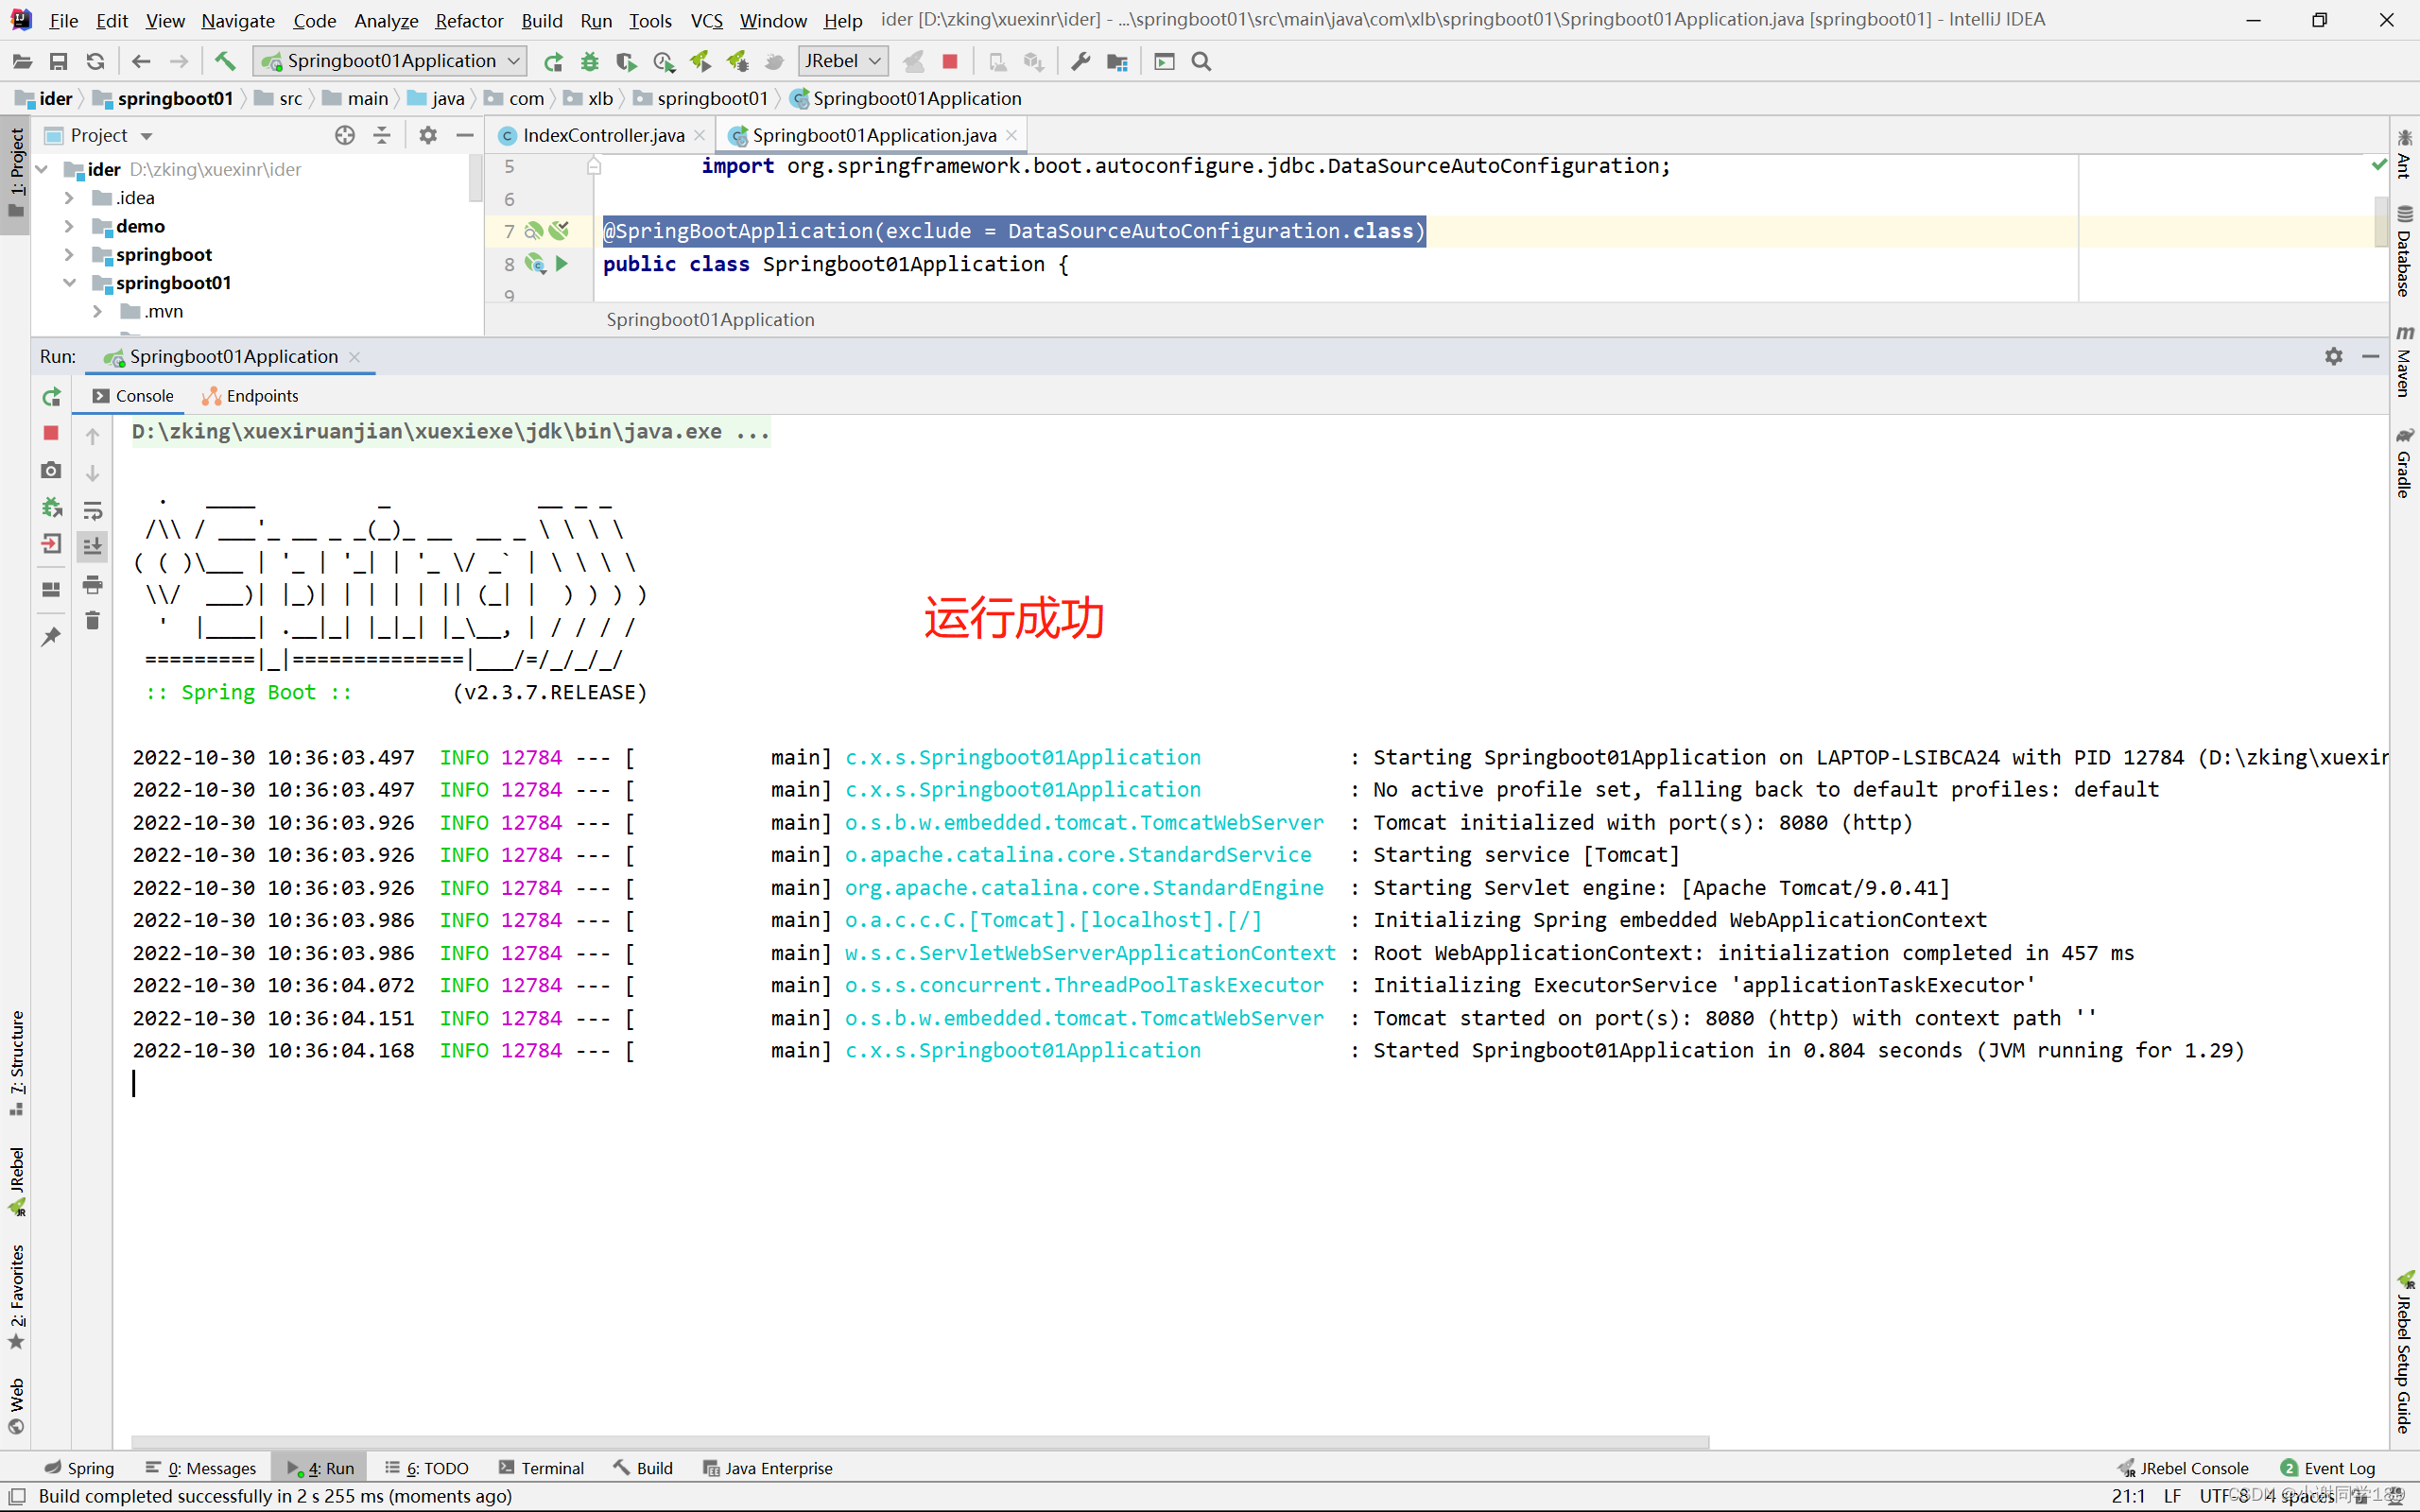Toggle the 2: Favorites tool window
The width and height of the screenshot is (2420, 1512).
[x=16, y=1297]
